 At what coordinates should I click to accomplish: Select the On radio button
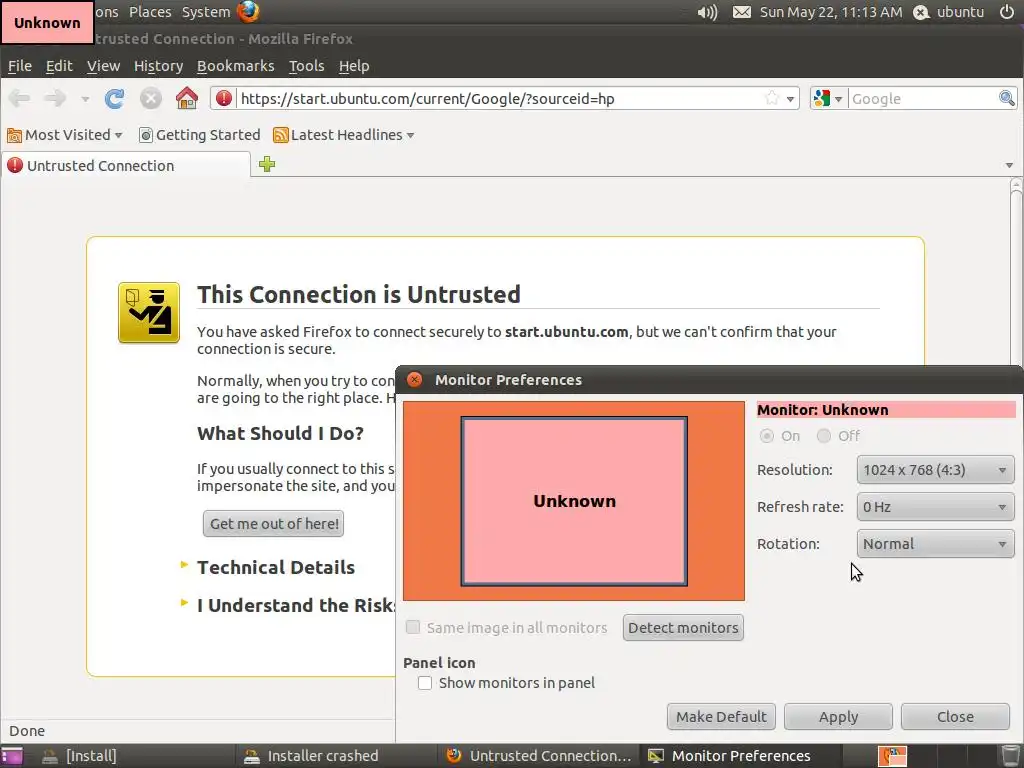coord(767,436)
